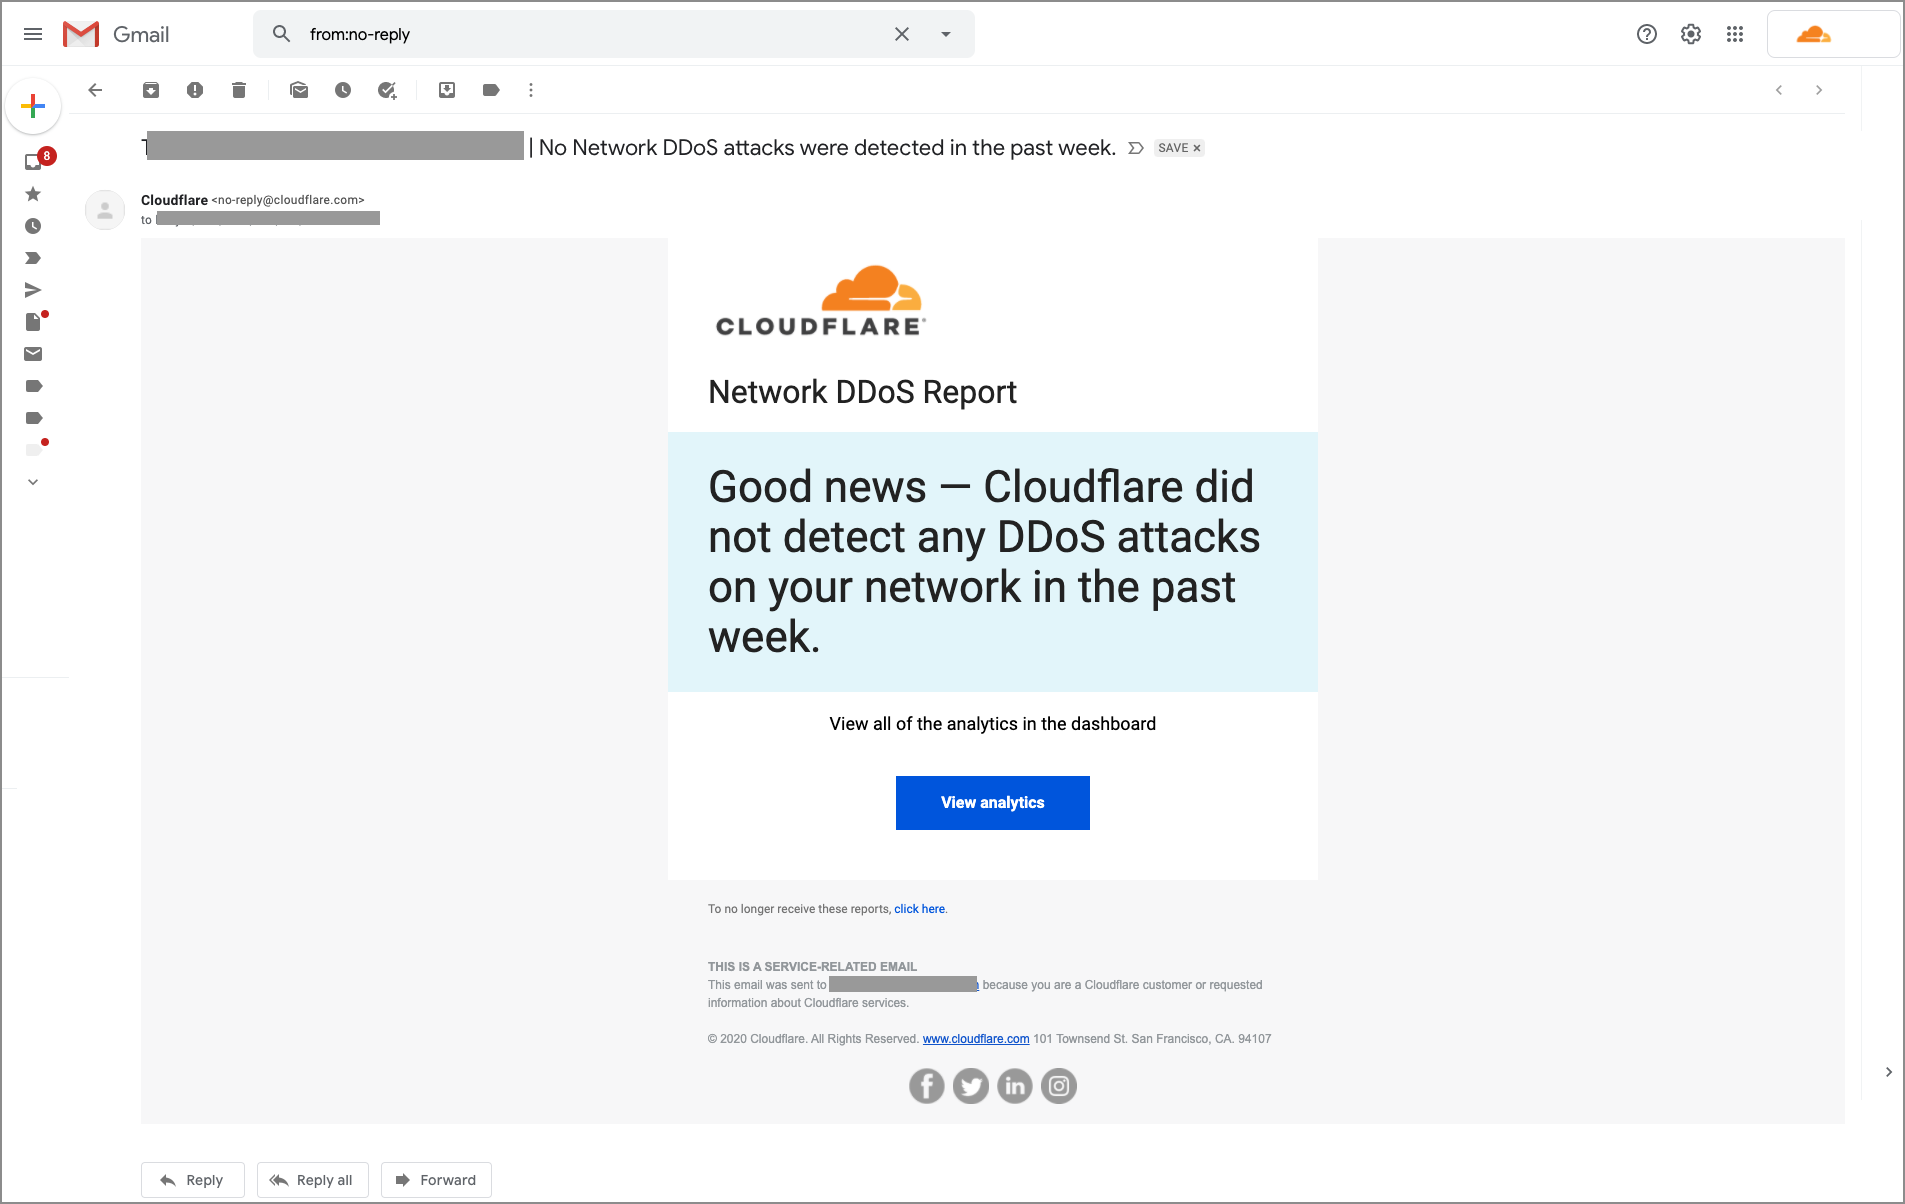Open Cloudflare's LinkedIn page icon

[x=1015, y=1086]
